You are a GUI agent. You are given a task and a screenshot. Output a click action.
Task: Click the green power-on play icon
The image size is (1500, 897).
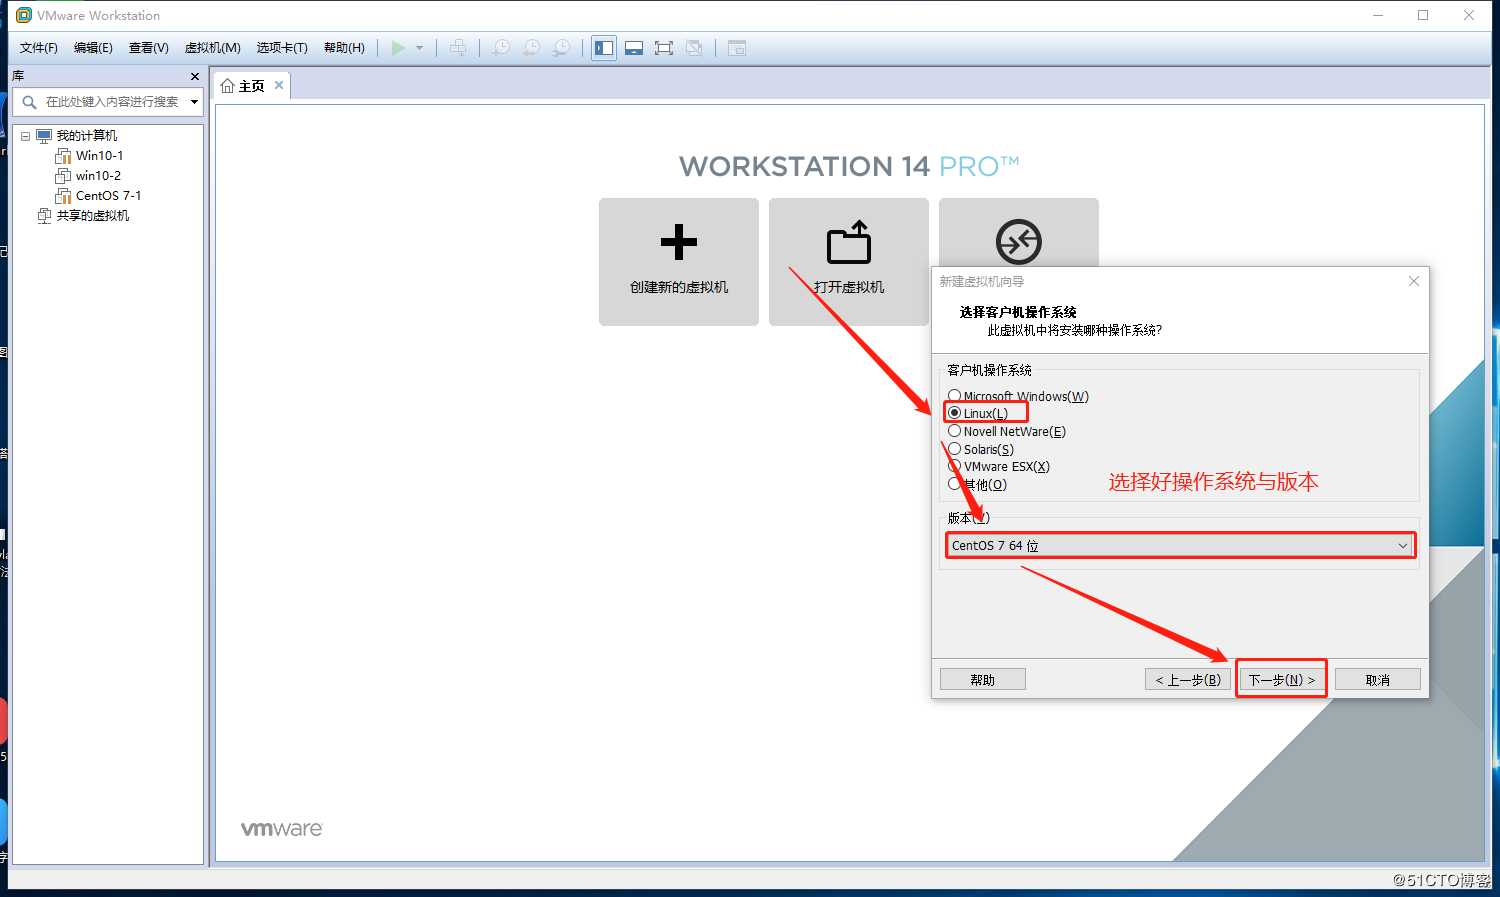[398, 48]
